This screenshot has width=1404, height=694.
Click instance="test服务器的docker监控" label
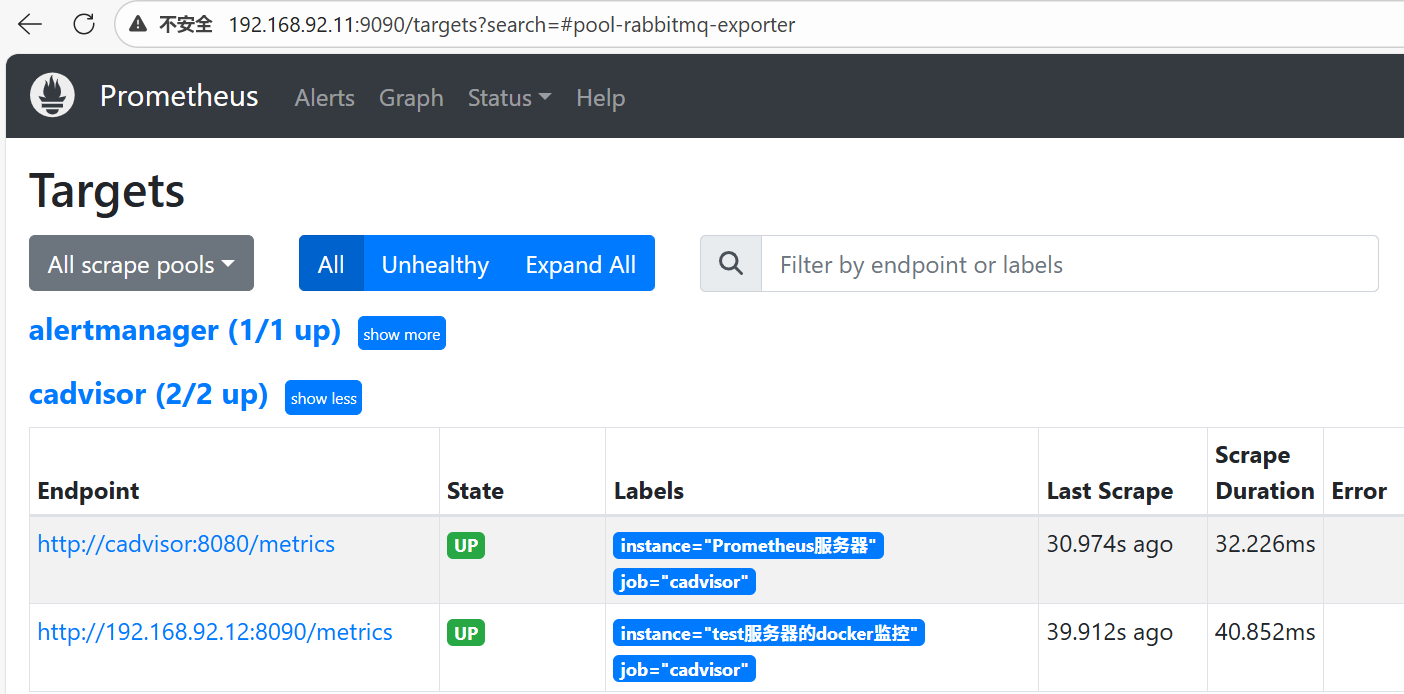pyautogui.click(x=769, y=633)
